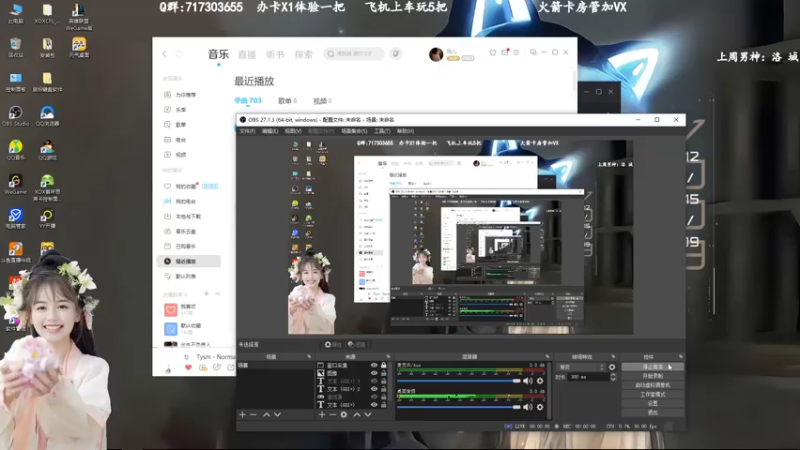
Task: Open 麦克风/Aux audio settings gear
Action: [x=540, y=381]
